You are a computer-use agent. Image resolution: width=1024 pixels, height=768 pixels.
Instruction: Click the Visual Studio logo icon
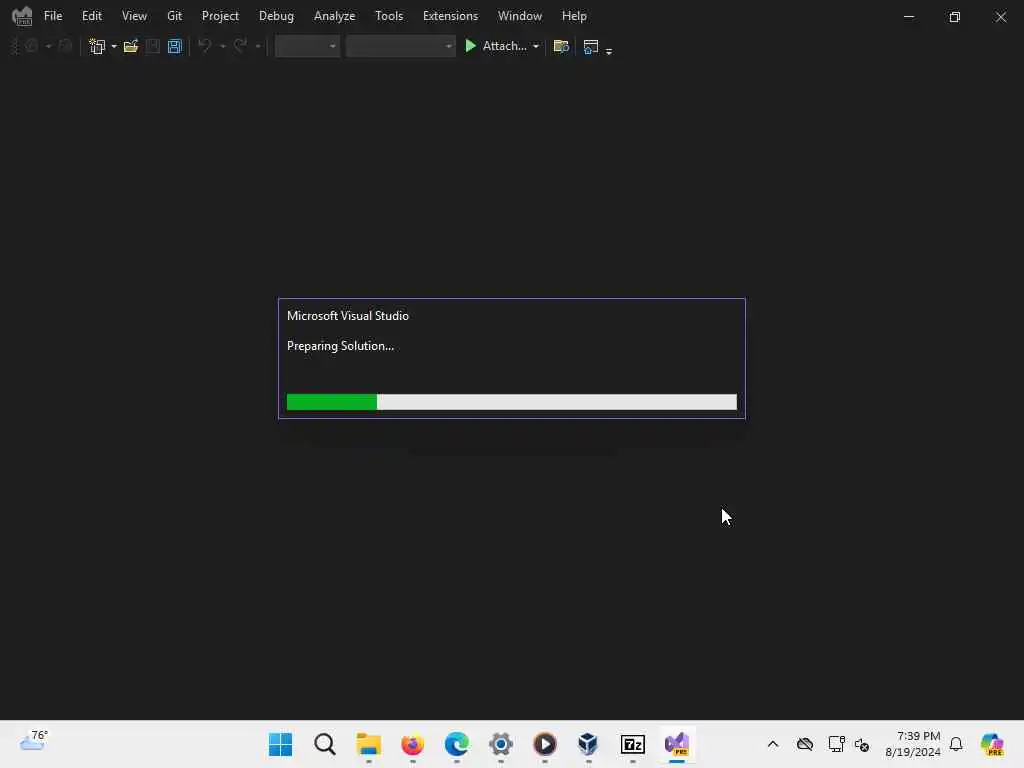(x=22, y=16)
